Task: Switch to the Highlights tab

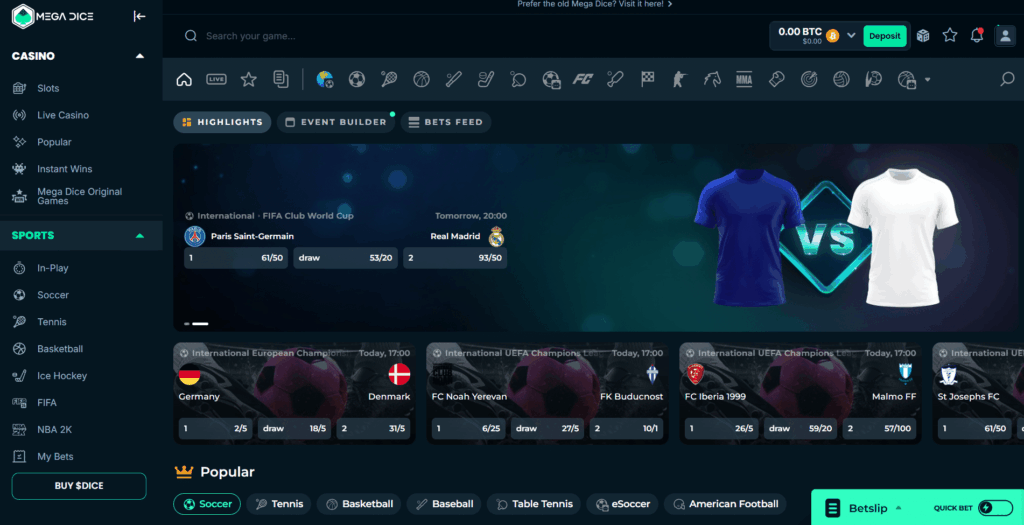Action: coord(222,122)
